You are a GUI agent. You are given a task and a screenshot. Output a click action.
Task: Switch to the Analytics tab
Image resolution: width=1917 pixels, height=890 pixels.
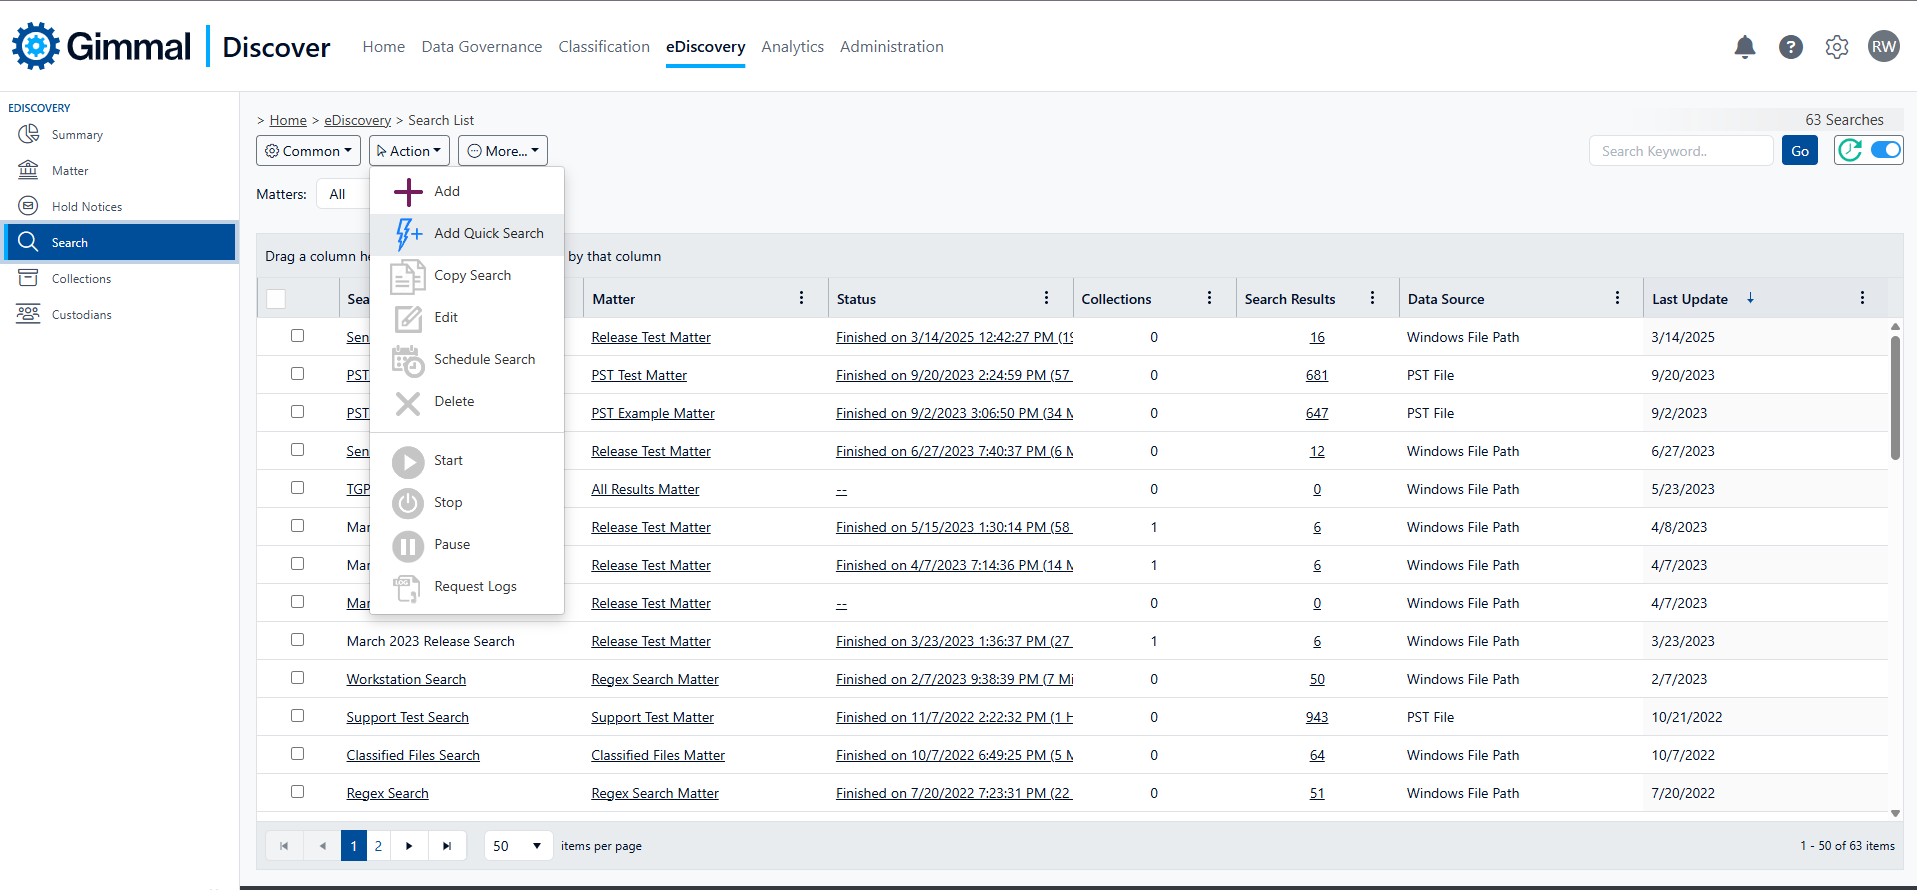click(792, 47)
